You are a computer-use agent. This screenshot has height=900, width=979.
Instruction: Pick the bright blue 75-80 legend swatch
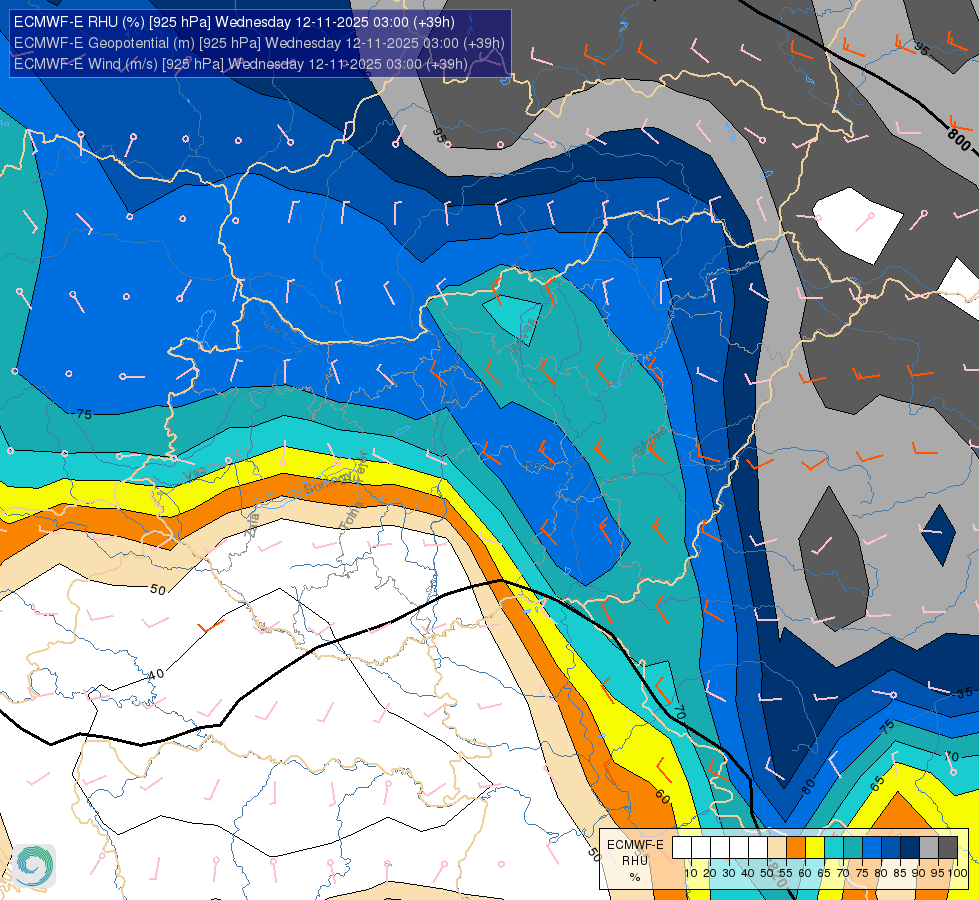click(872, 847)
